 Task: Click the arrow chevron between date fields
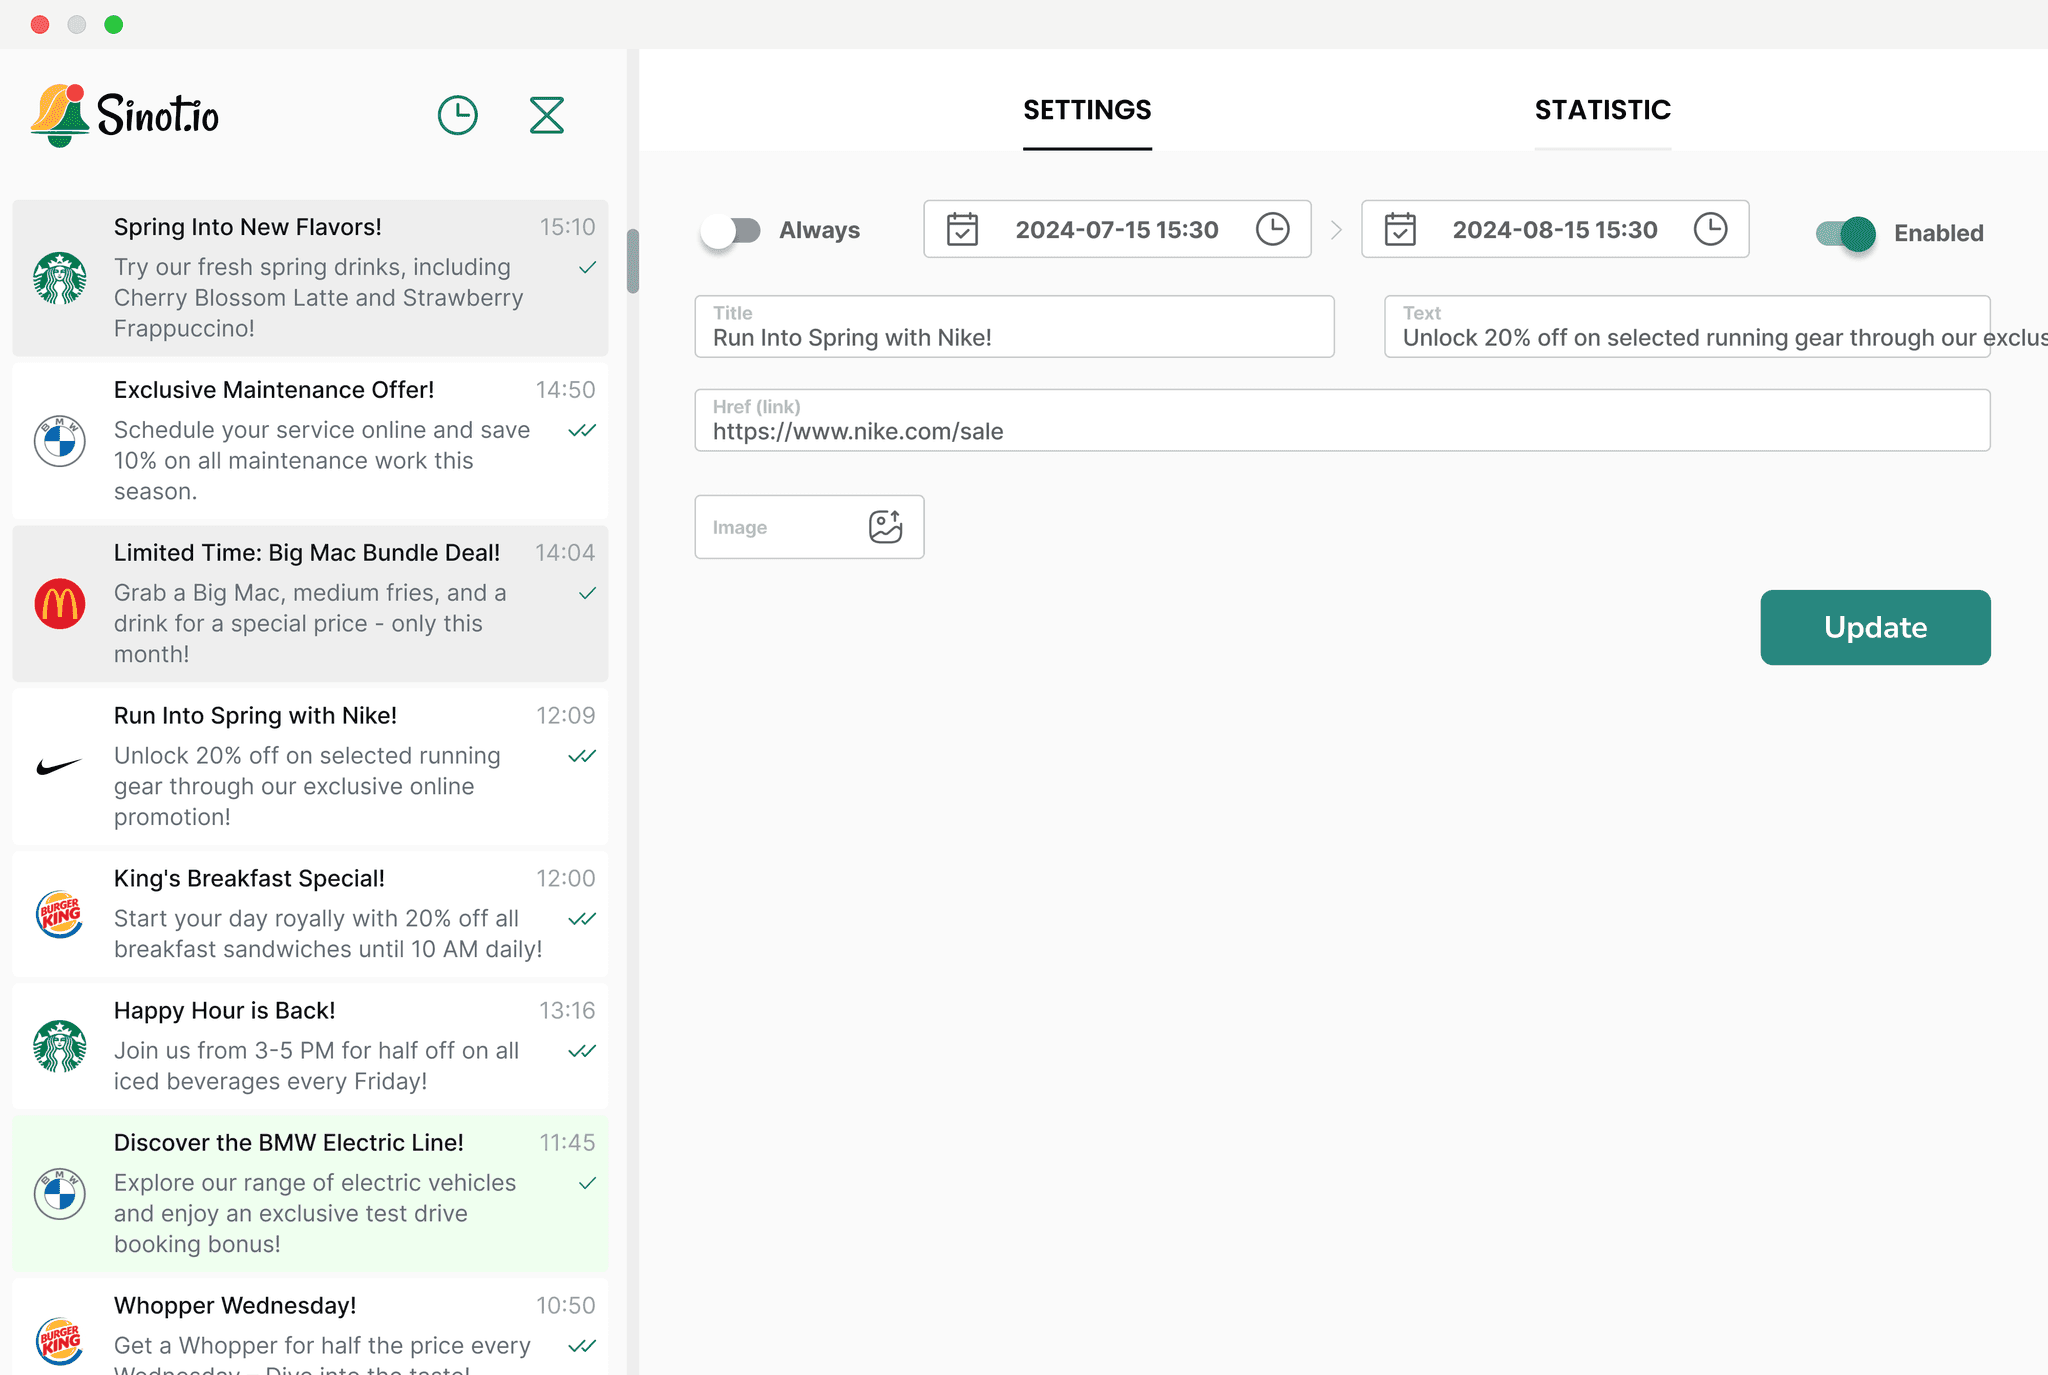coord(1336,230)
